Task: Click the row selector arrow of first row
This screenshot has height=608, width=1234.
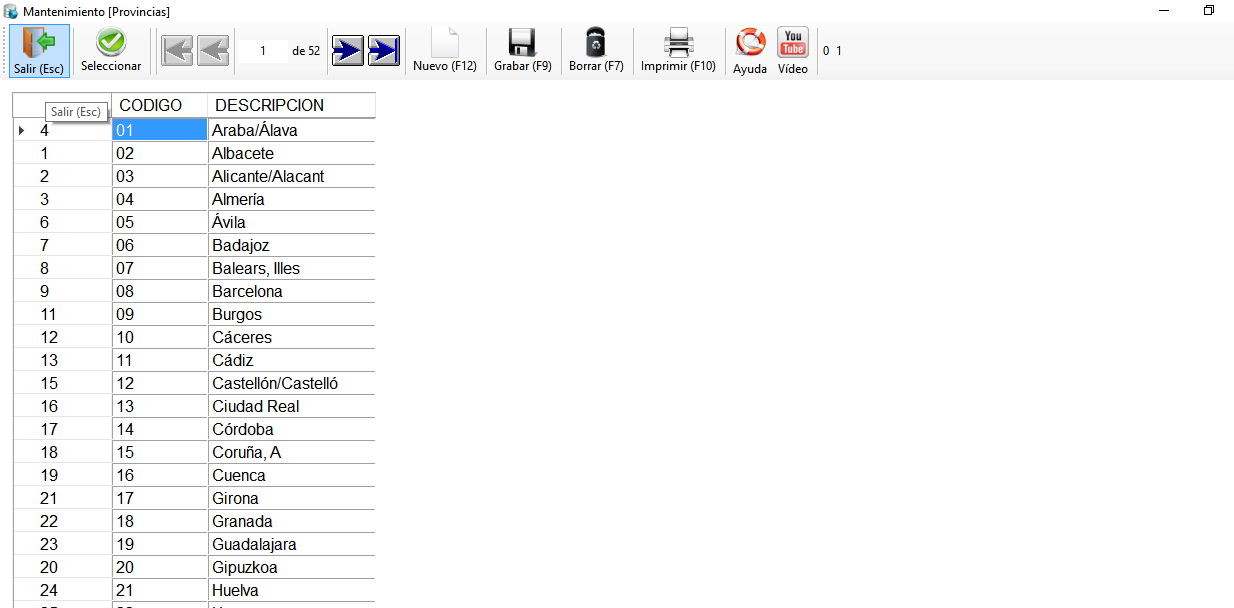Action: pos(22,130)
